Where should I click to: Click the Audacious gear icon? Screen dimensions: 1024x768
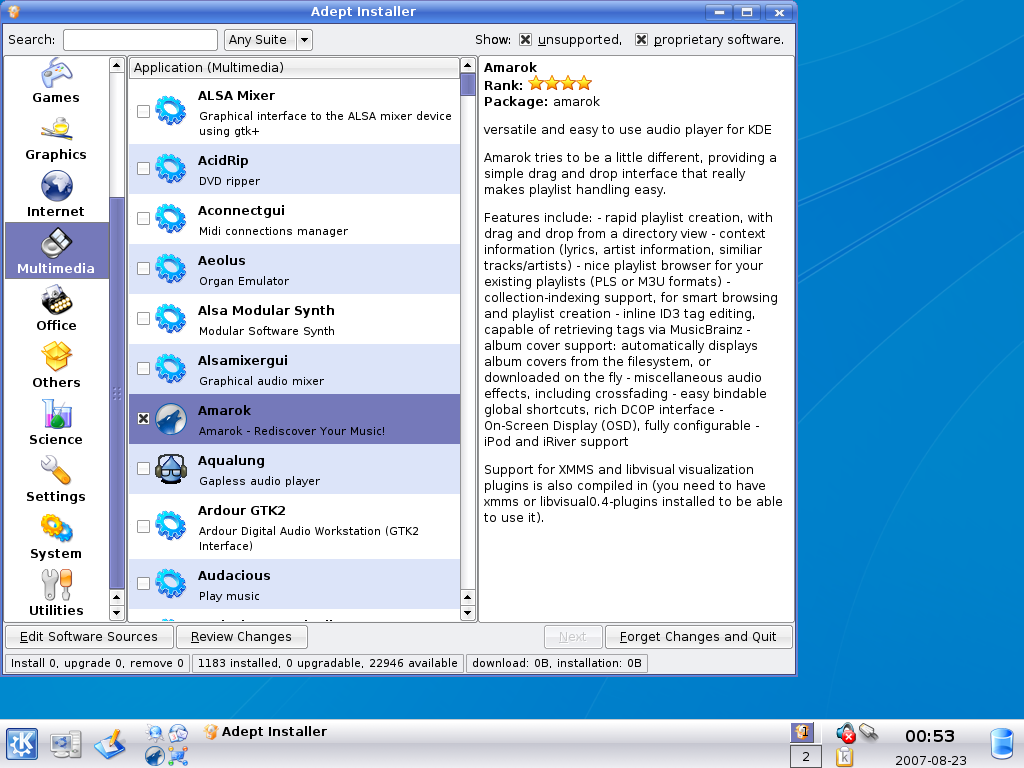pos(171,583)
